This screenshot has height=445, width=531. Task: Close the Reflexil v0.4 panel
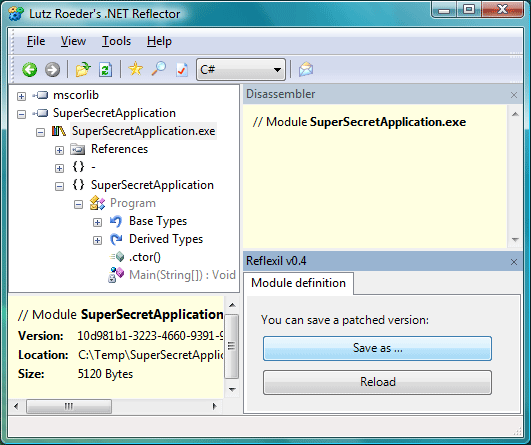514,262
